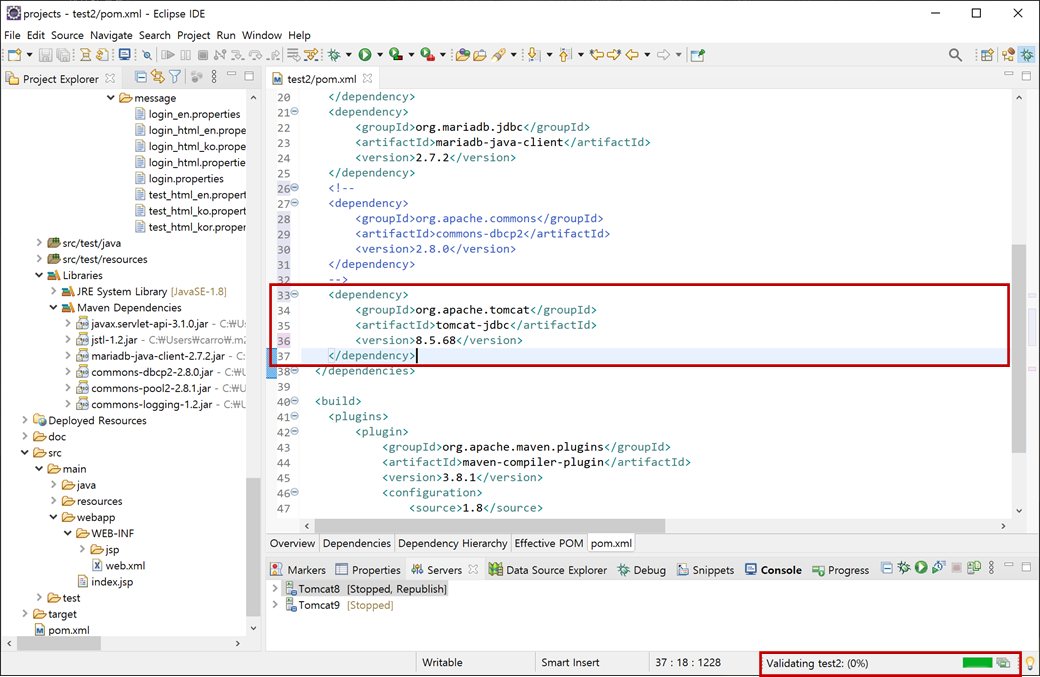
Task: Collapse all in Project Explorer
Action: pyautogui.click(x=141, y=77)
